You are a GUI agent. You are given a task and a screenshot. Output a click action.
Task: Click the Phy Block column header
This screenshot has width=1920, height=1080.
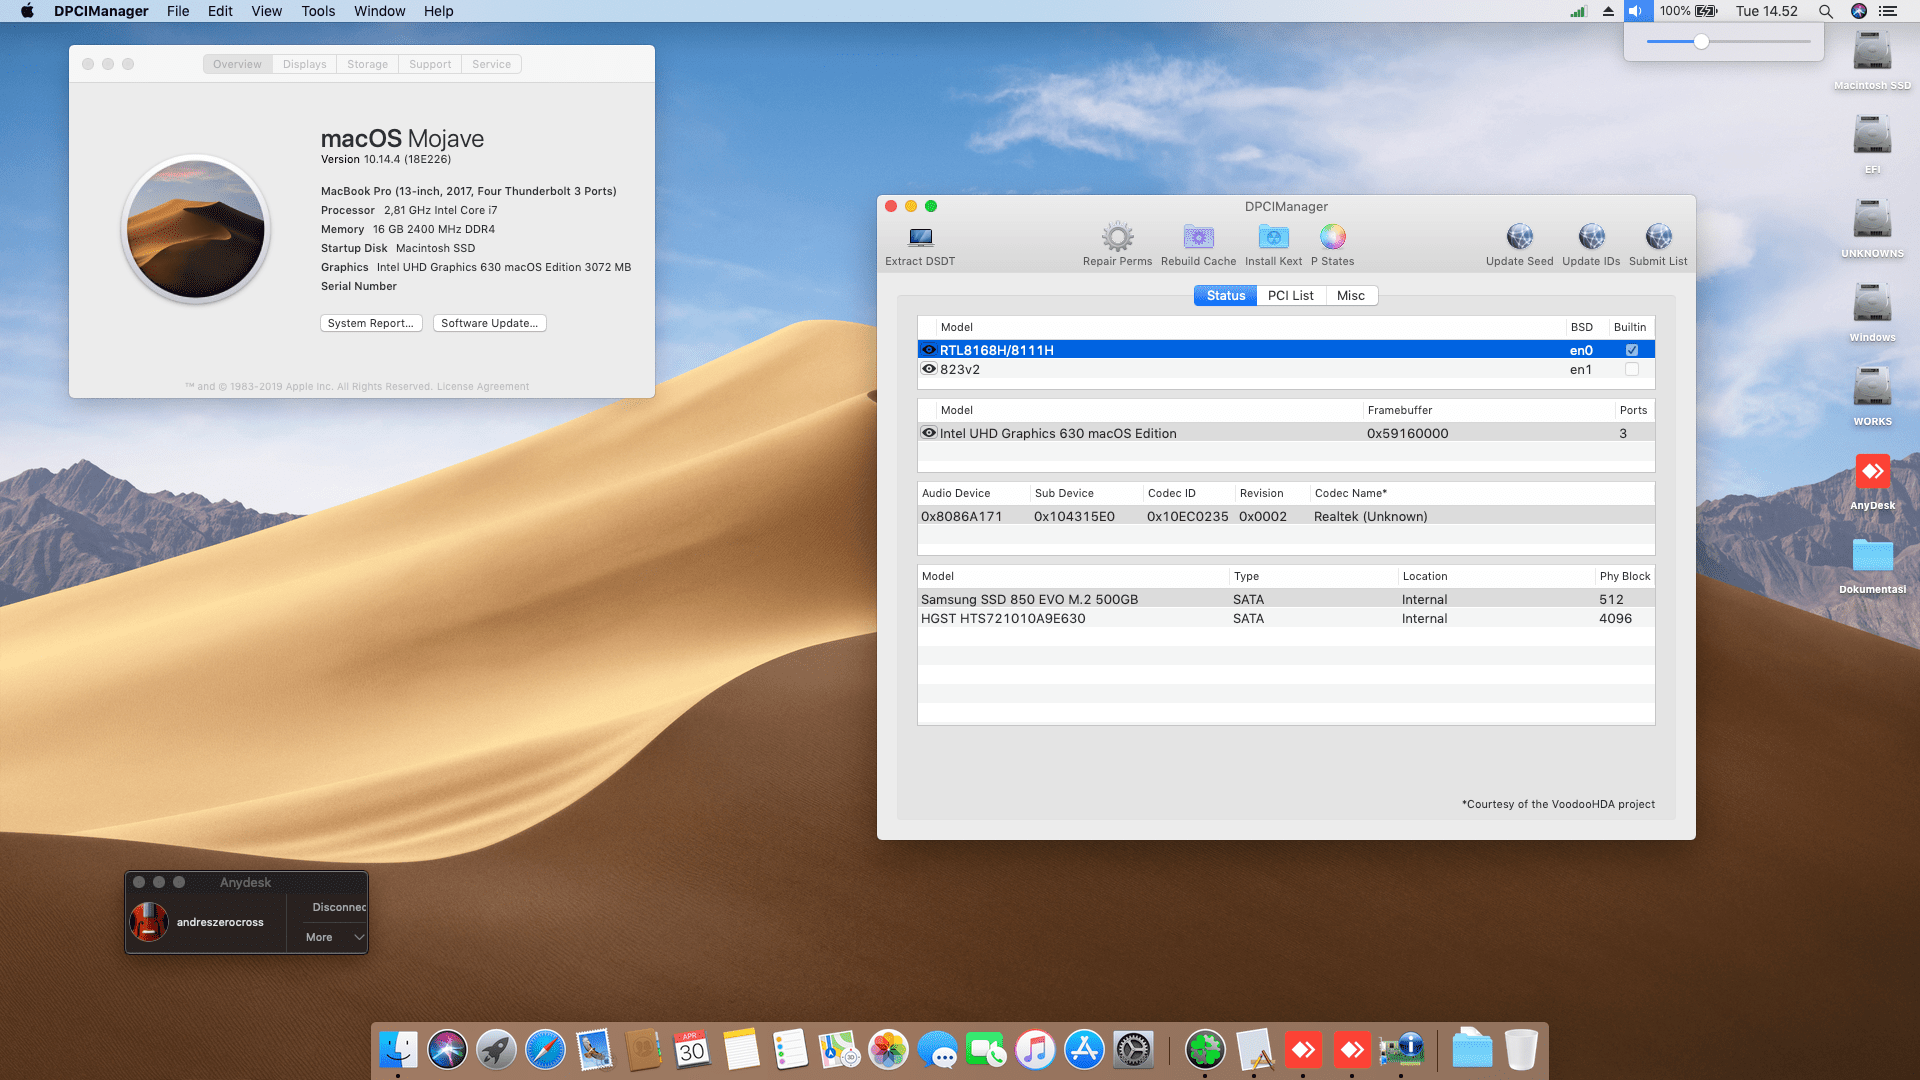coord(1624,576)
